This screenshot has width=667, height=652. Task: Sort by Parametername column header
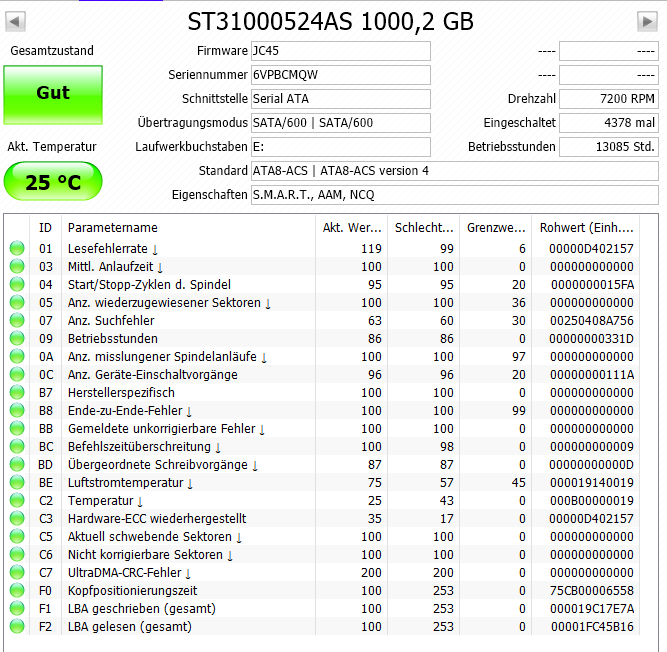tap(188, 228)
